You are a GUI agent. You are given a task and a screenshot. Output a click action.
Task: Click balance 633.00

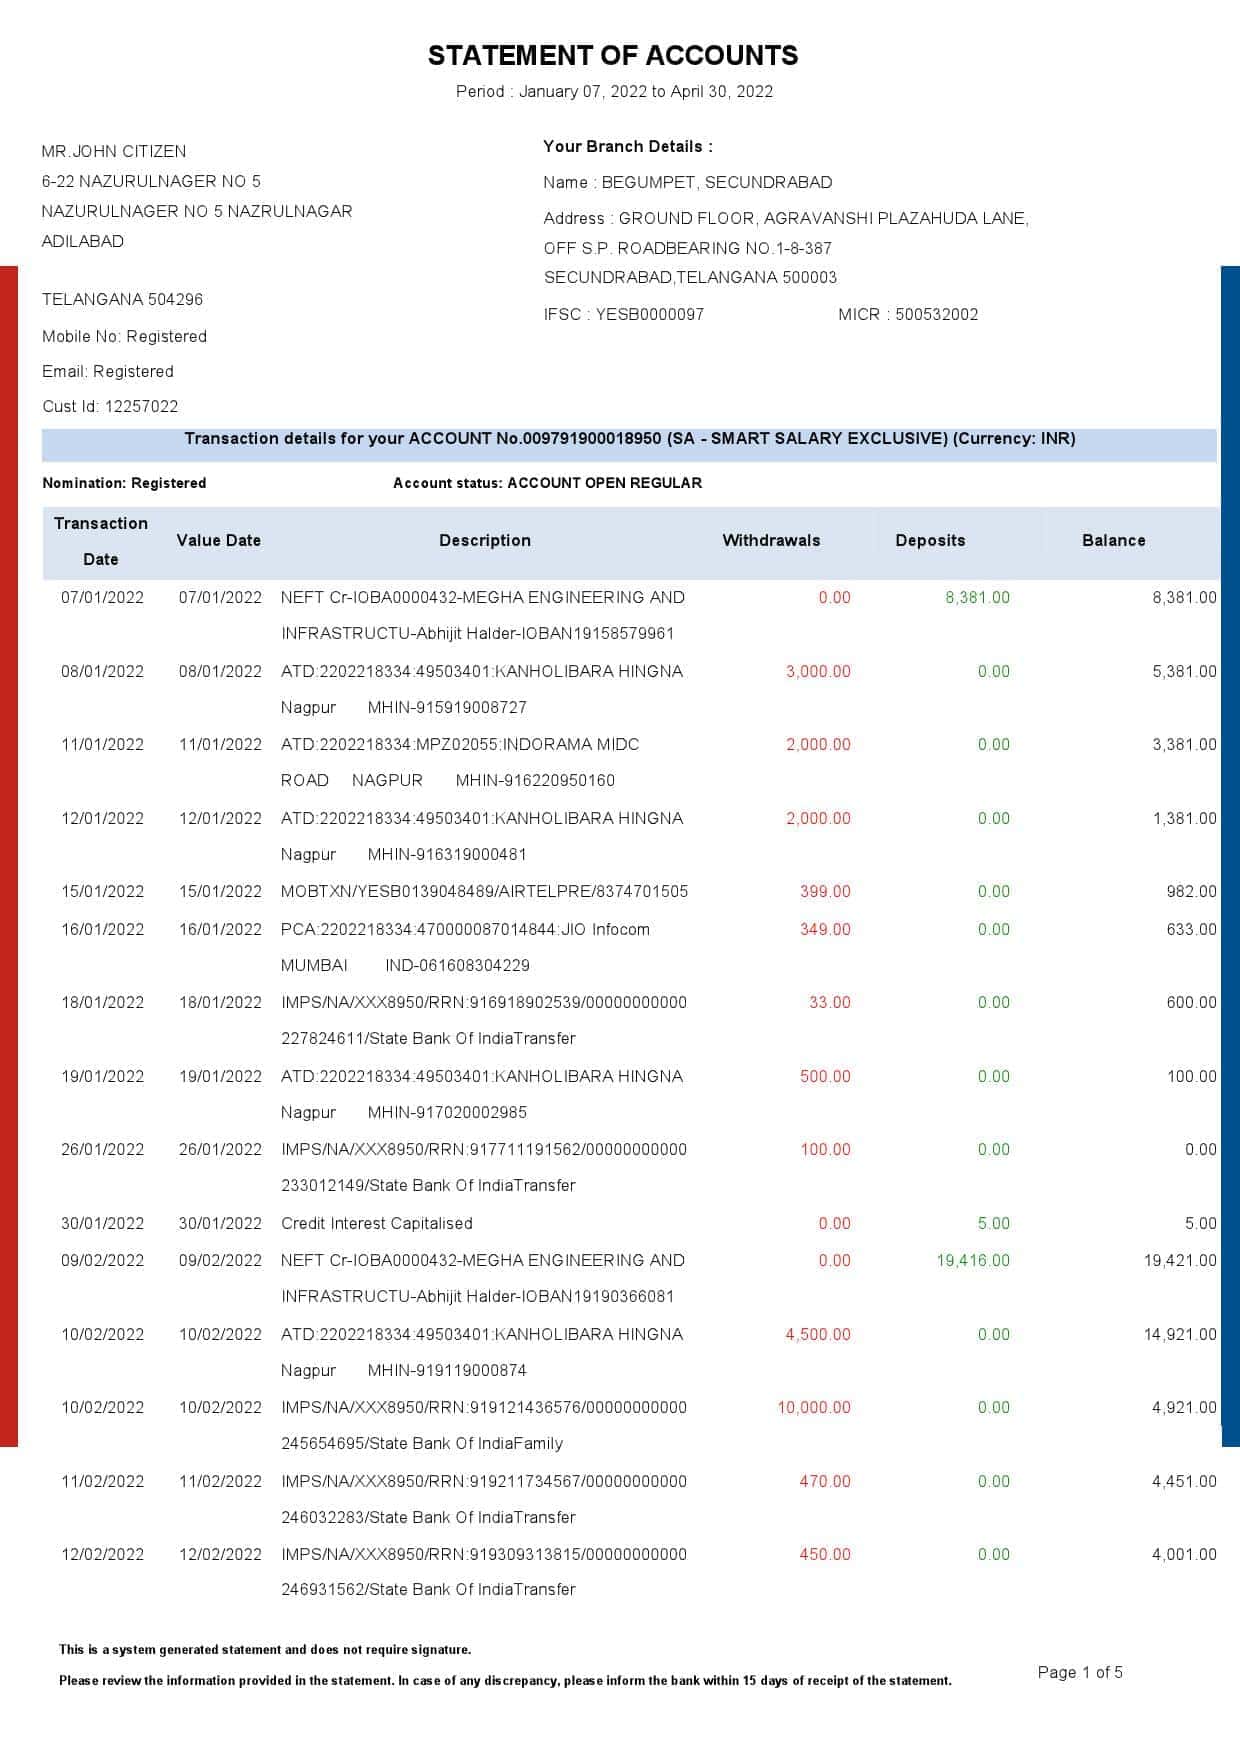click(x=1192, y=929)
